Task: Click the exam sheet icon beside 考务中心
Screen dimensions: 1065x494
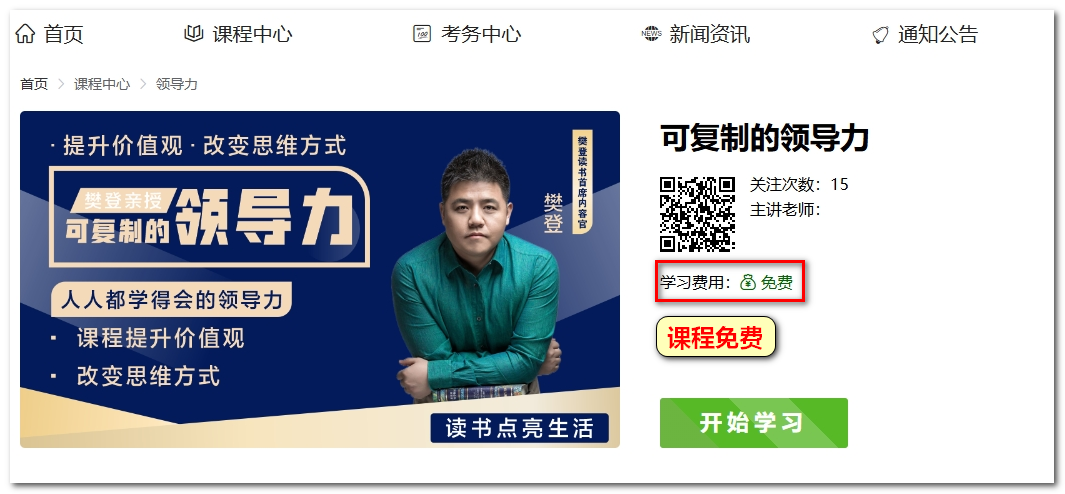Action: pos(422,33)
